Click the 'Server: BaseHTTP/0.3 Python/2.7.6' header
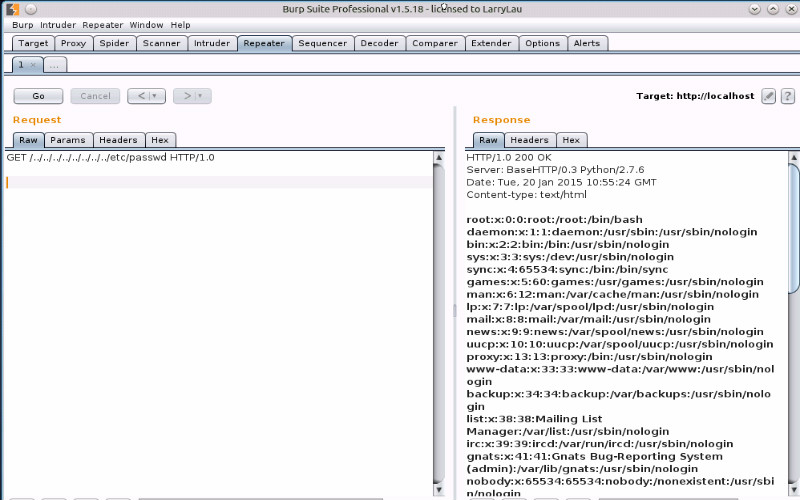The height and width of the screenshot is (500, 800). pos(555,169)
